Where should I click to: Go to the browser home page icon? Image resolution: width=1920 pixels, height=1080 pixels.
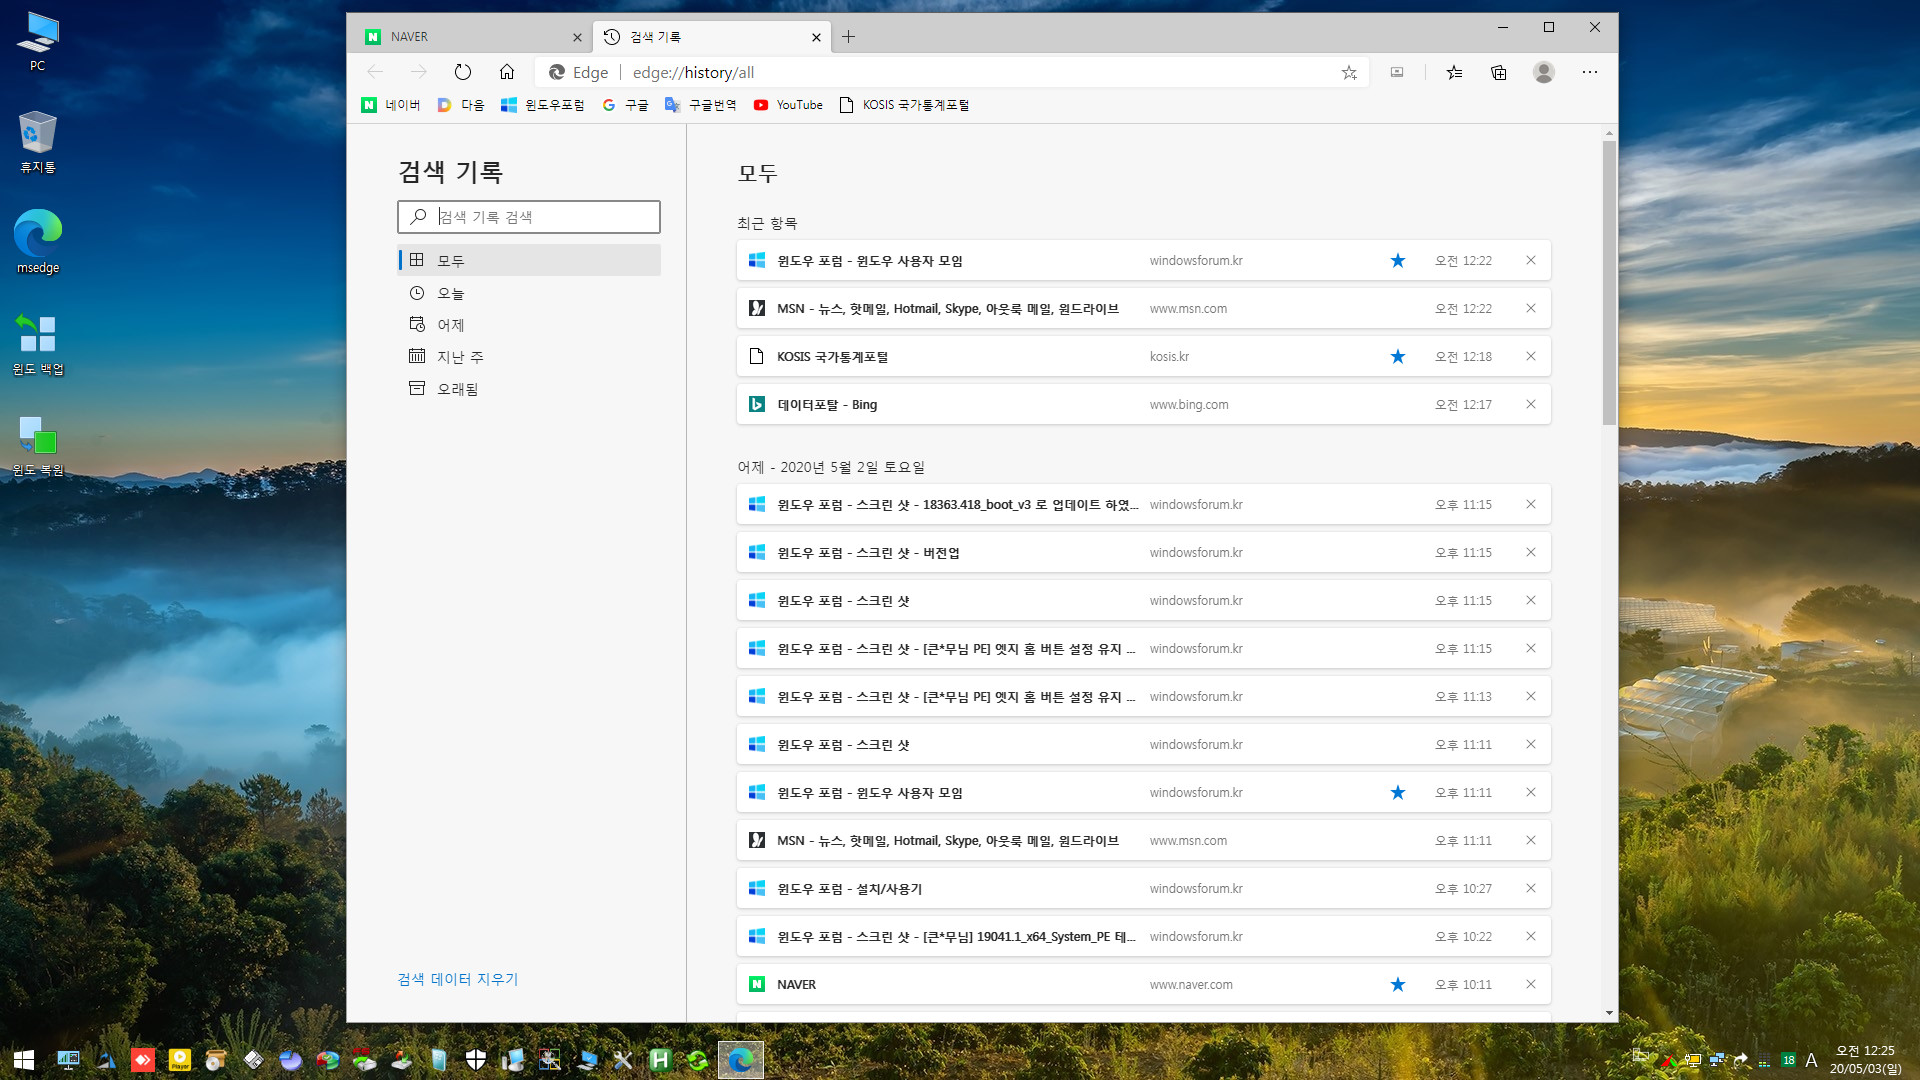(507, 72)
